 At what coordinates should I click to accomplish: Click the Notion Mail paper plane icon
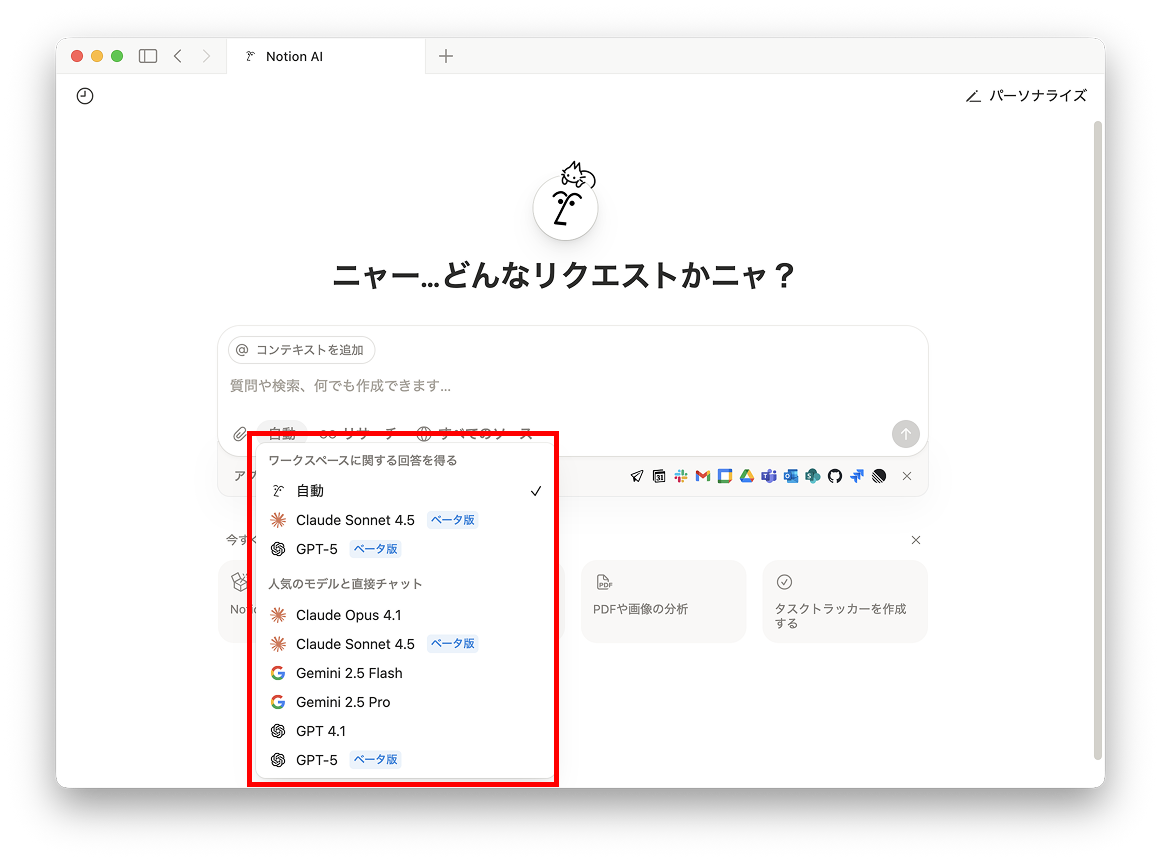[637, 476]
